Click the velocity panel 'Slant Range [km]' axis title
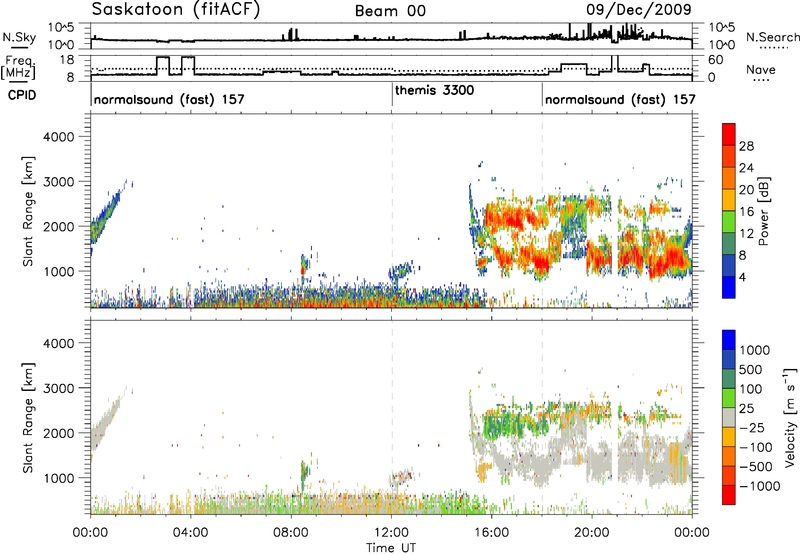Viewport: 800px width, 554px height. tap(28, 418)
